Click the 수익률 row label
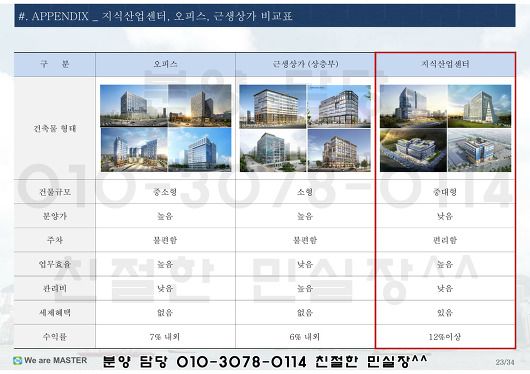530x374 pixels. coord(55,336)
